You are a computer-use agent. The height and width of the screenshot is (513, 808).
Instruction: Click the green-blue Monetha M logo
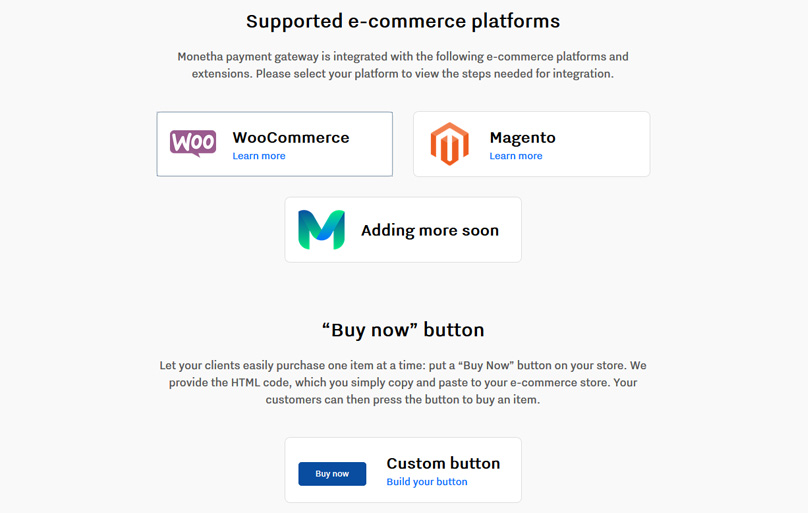coord(322,230)
